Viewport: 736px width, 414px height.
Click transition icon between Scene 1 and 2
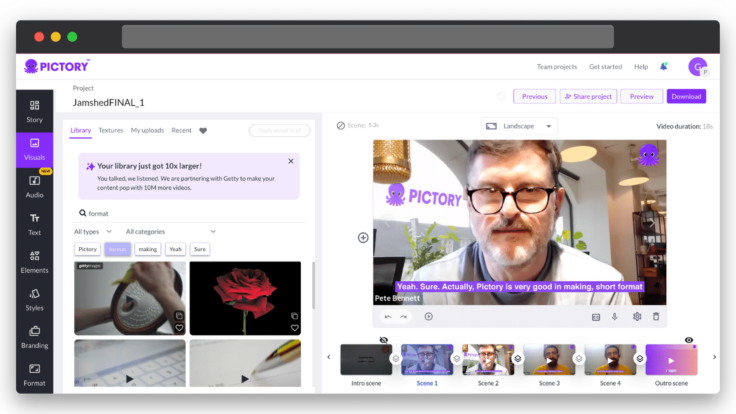pos(457,359)
